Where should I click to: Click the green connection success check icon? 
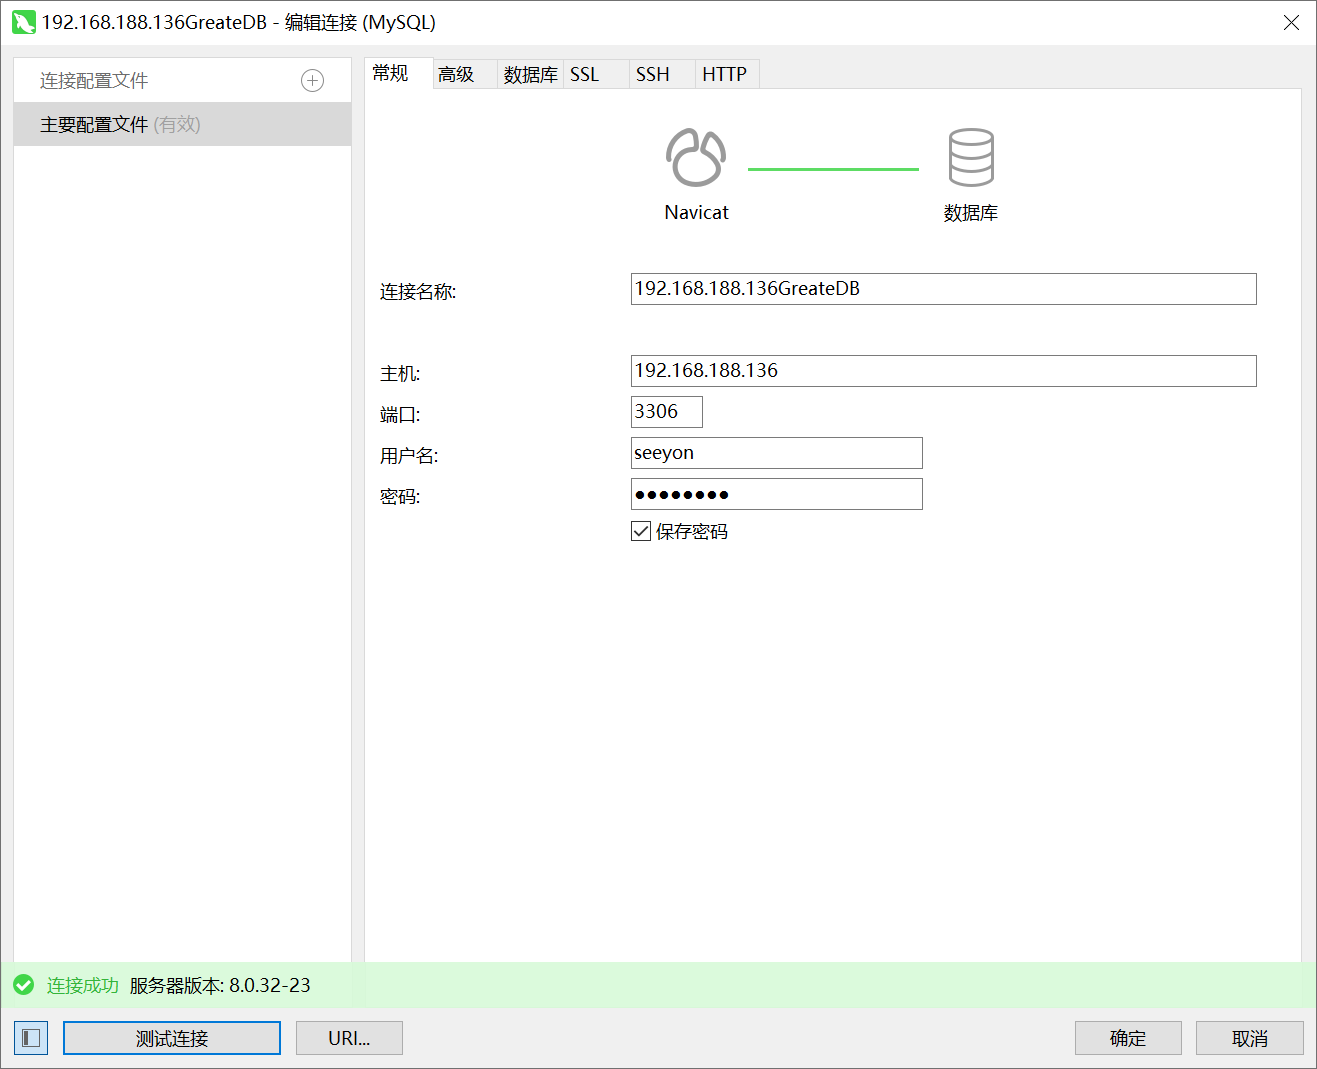pyautogui.click(x=24, y=985)
